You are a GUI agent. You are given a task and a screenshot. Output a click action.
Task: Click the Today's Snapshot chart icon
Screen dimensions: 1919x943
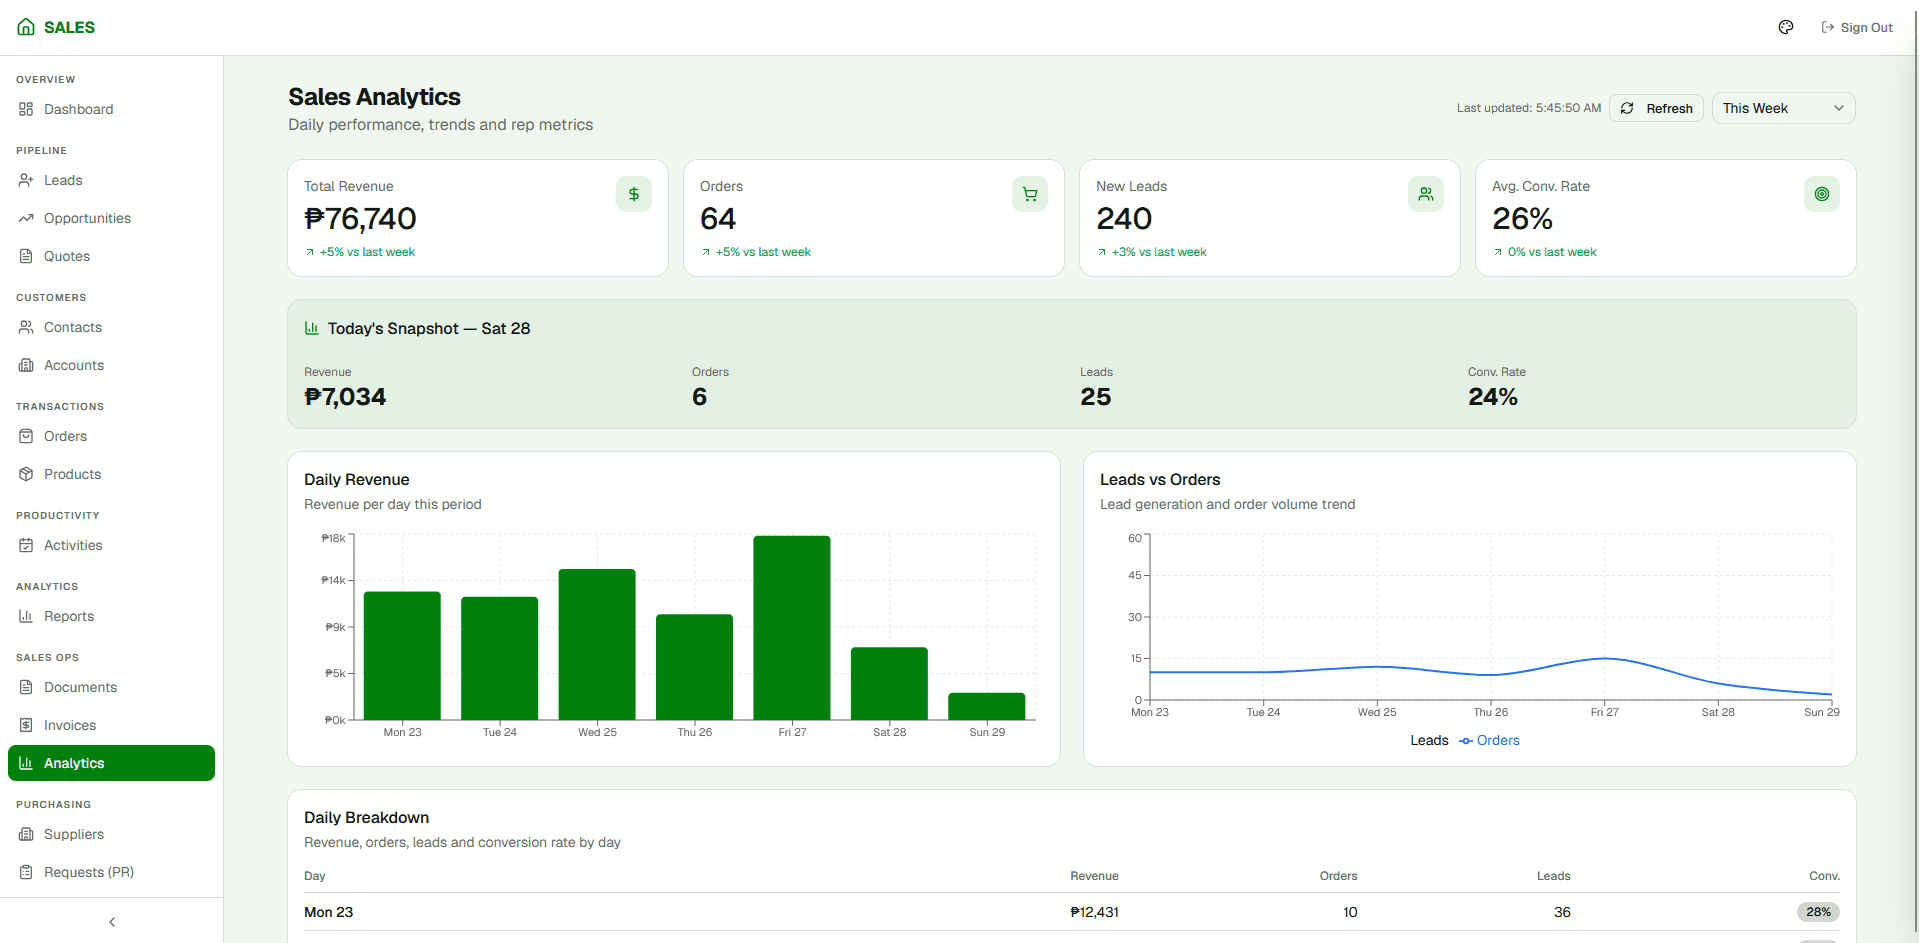[312, 328]
